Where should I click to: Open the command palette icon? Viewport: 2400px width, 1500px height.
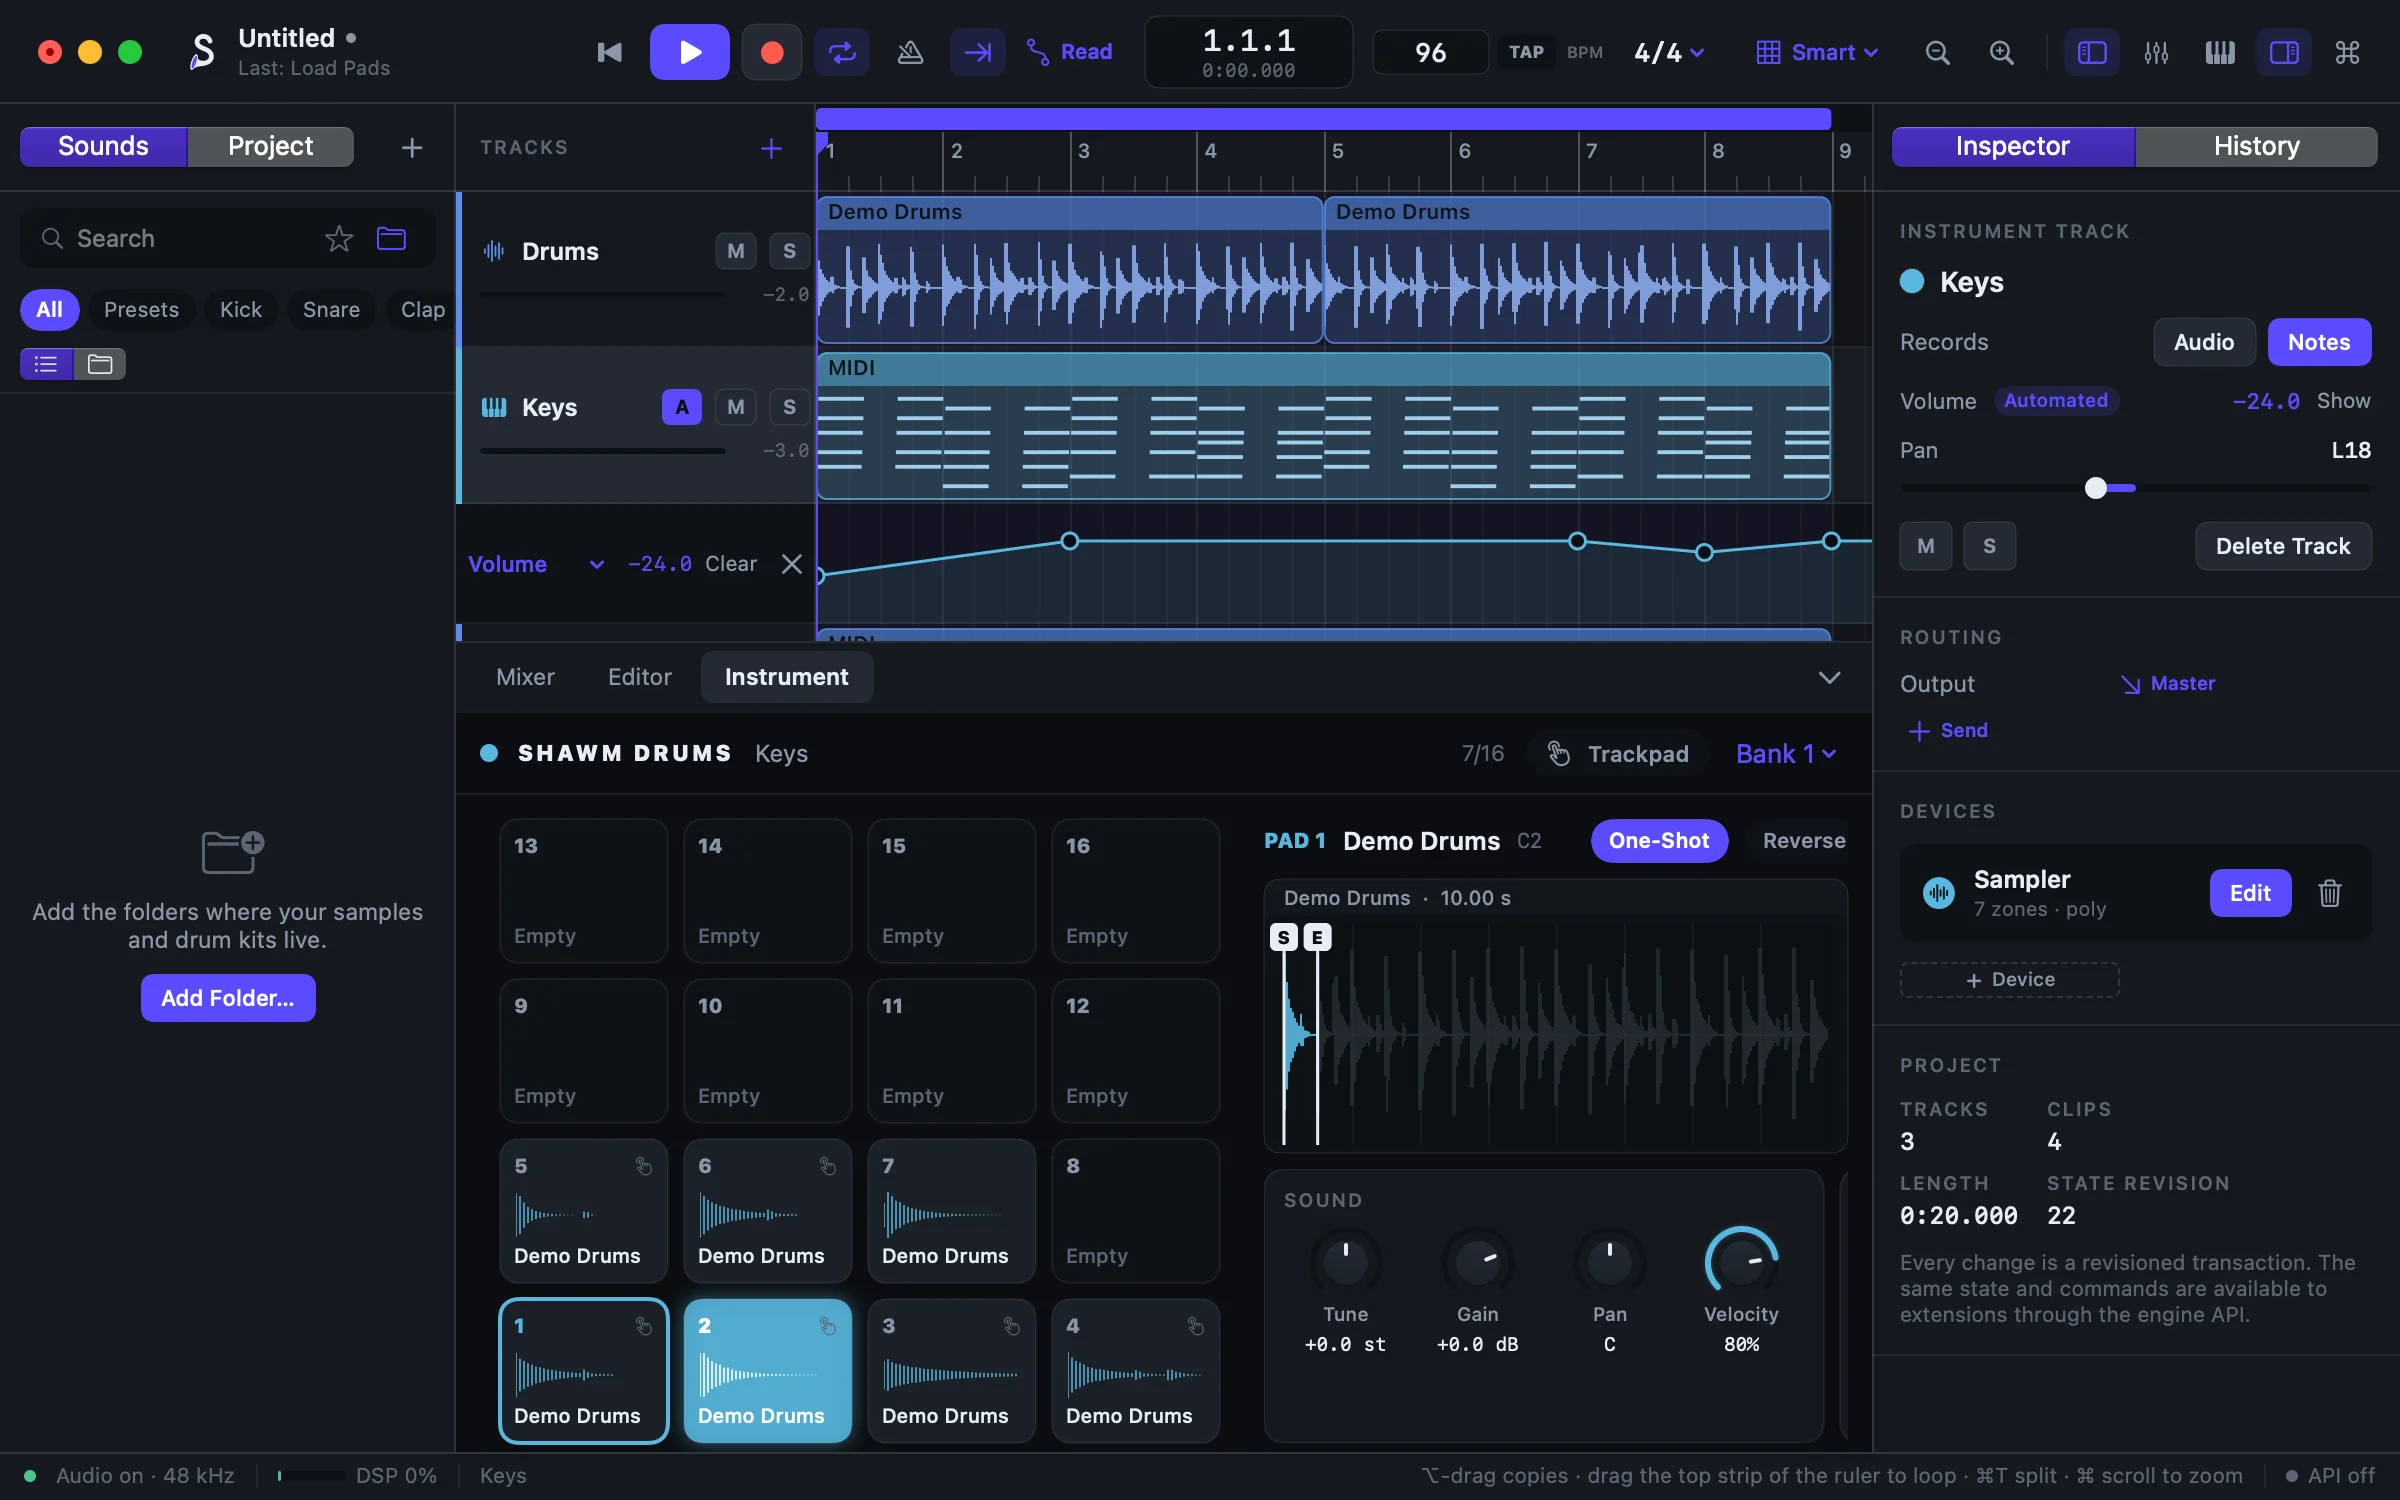coord(2348,52)
